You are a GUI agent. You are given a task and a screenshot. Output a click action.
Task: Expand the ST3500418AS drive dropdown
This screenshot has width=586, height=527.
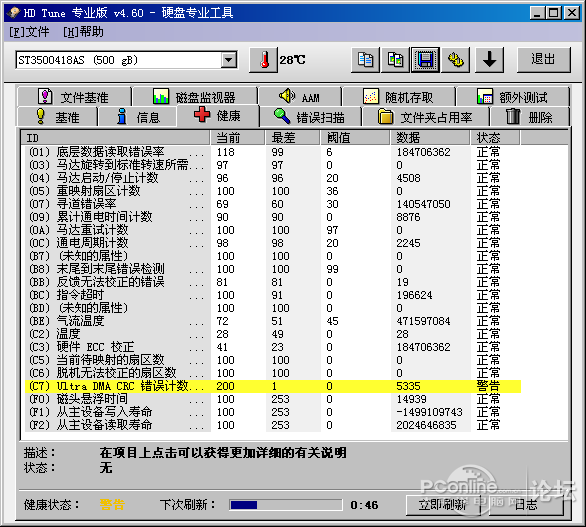[228, 60]
